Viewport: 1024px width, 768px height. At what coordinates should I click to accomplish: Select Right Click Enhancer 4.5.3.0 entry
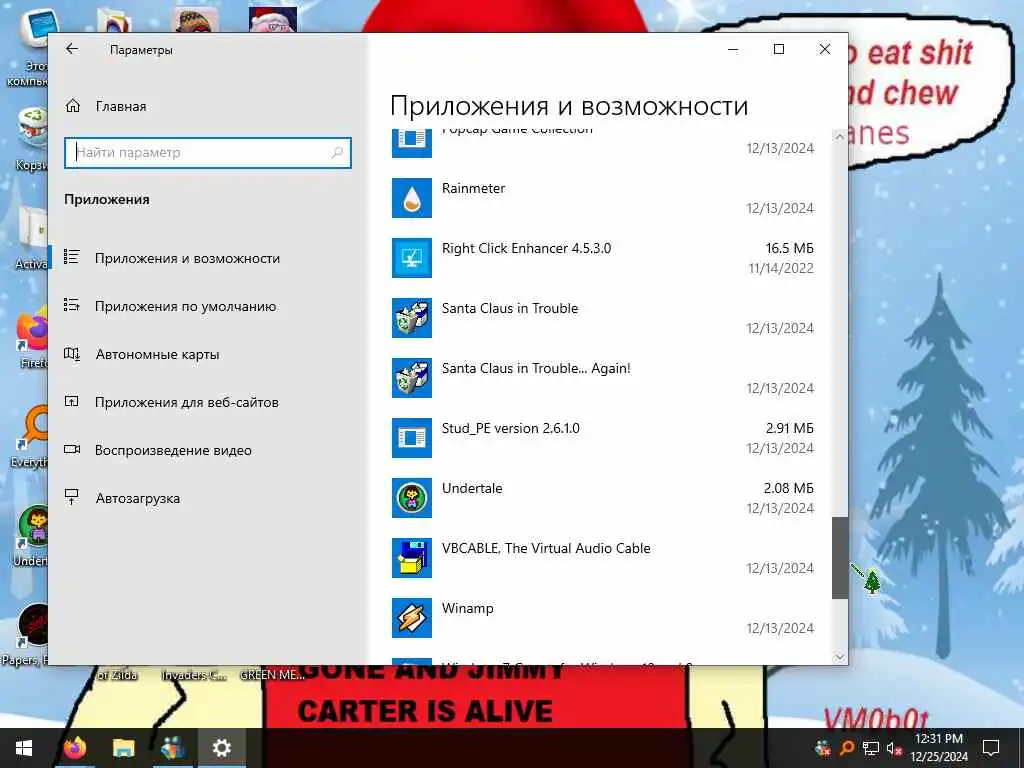(526, 248)
